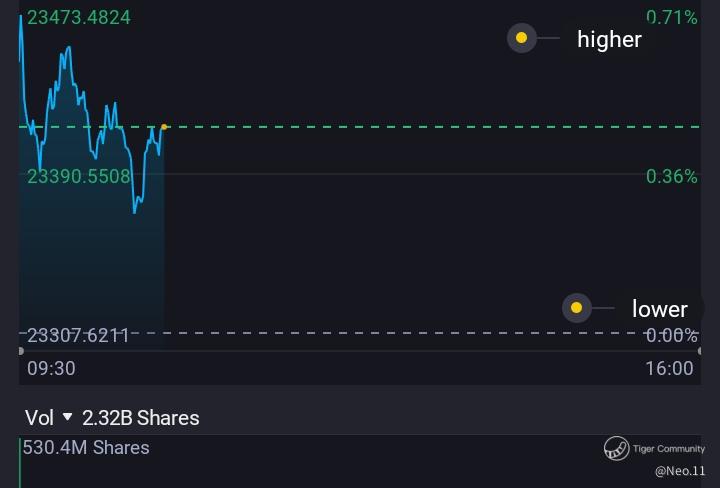
Task: Click the 23307.6211 previous close label
Action: click(79, 335)
